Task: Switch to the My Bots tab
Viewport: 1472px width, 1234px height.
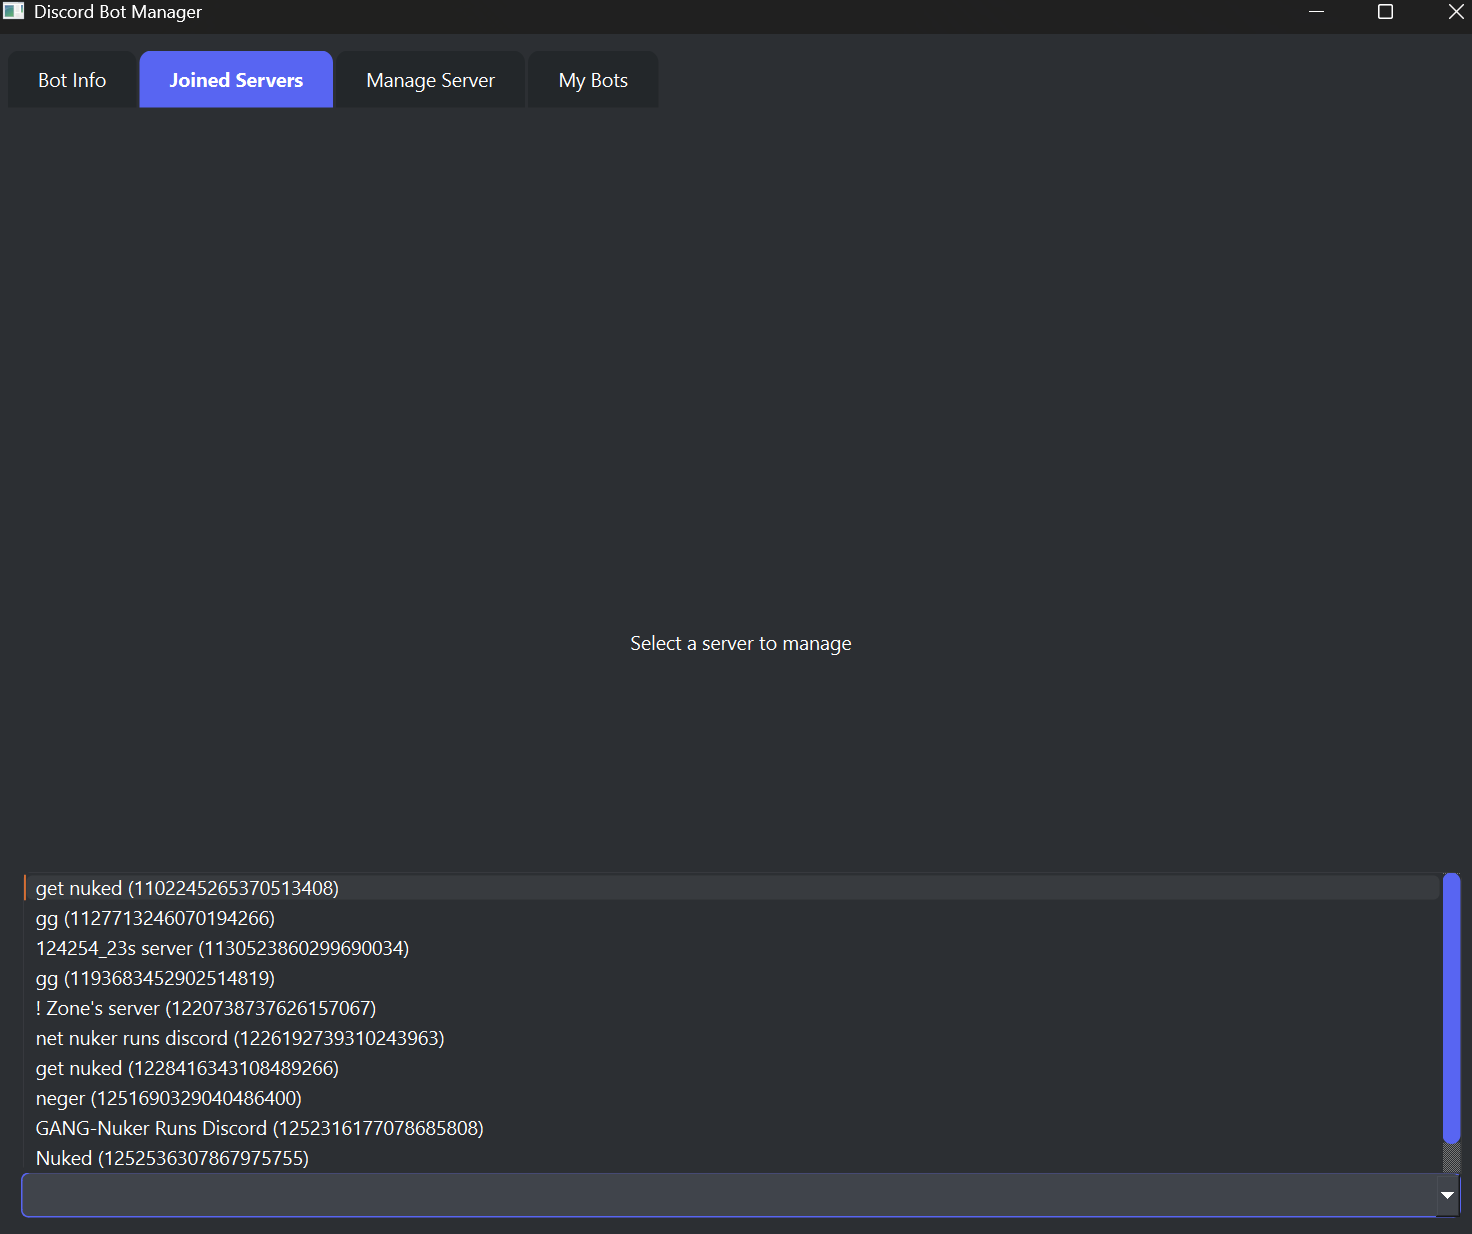Action: (593, 79)
